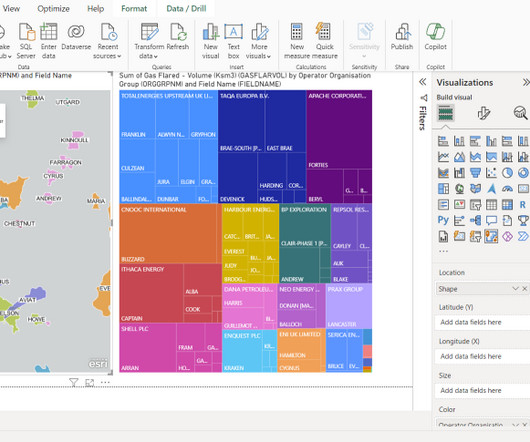Remove Shape field from Location
Viewport: 530px width, 442px height.
click(x=525, y=289)
